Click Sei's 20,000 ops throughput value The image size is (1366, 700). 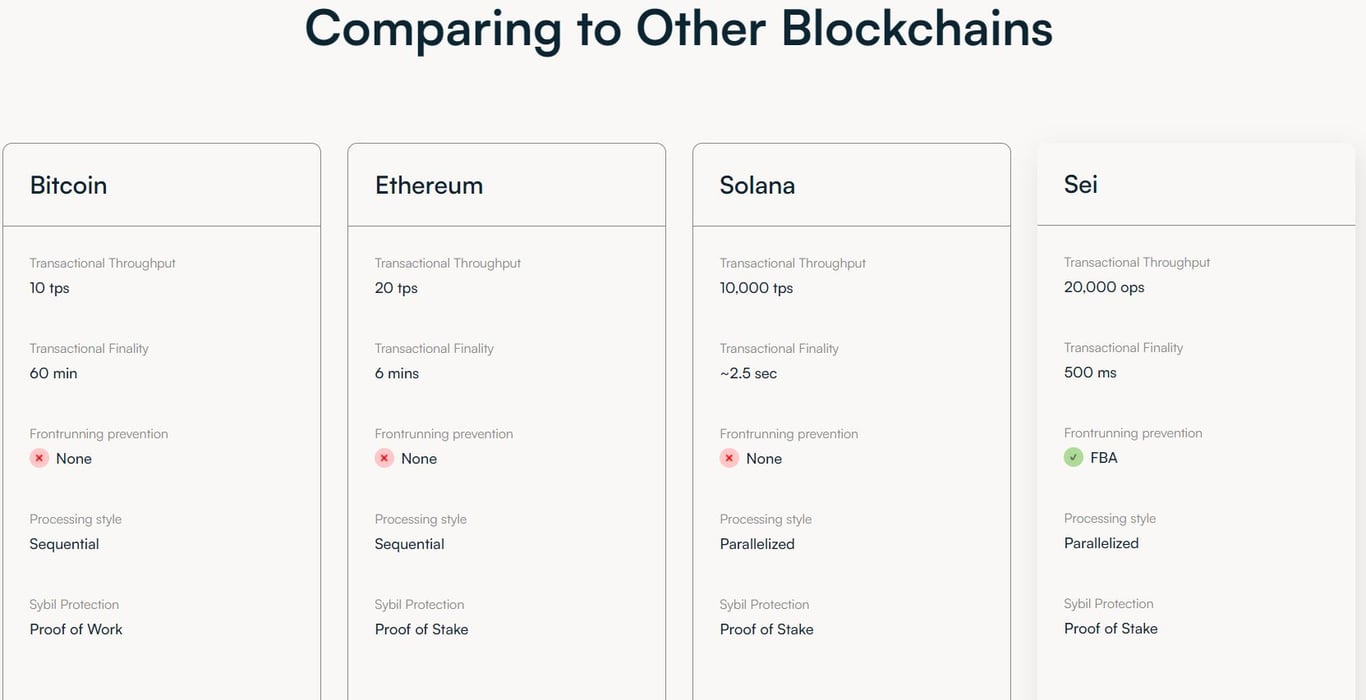(1104, 287)
